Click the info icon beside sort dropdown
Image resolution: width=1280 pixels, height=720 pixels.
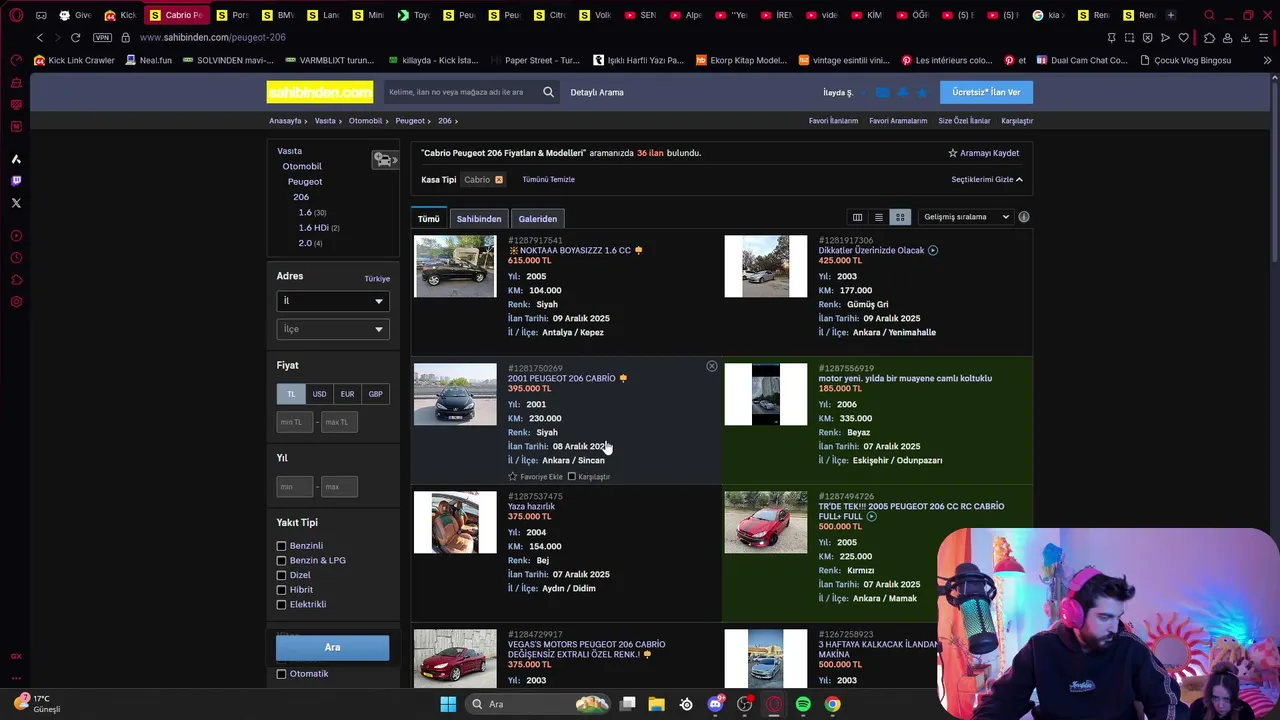(1023, 217)
